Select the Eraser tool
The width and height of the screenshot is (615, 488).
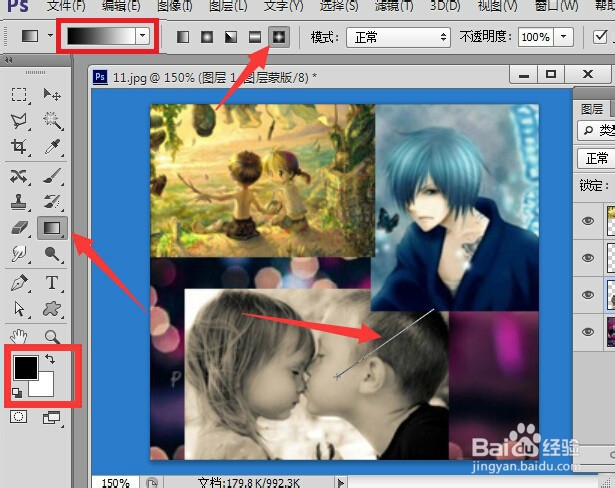[19, 228]
